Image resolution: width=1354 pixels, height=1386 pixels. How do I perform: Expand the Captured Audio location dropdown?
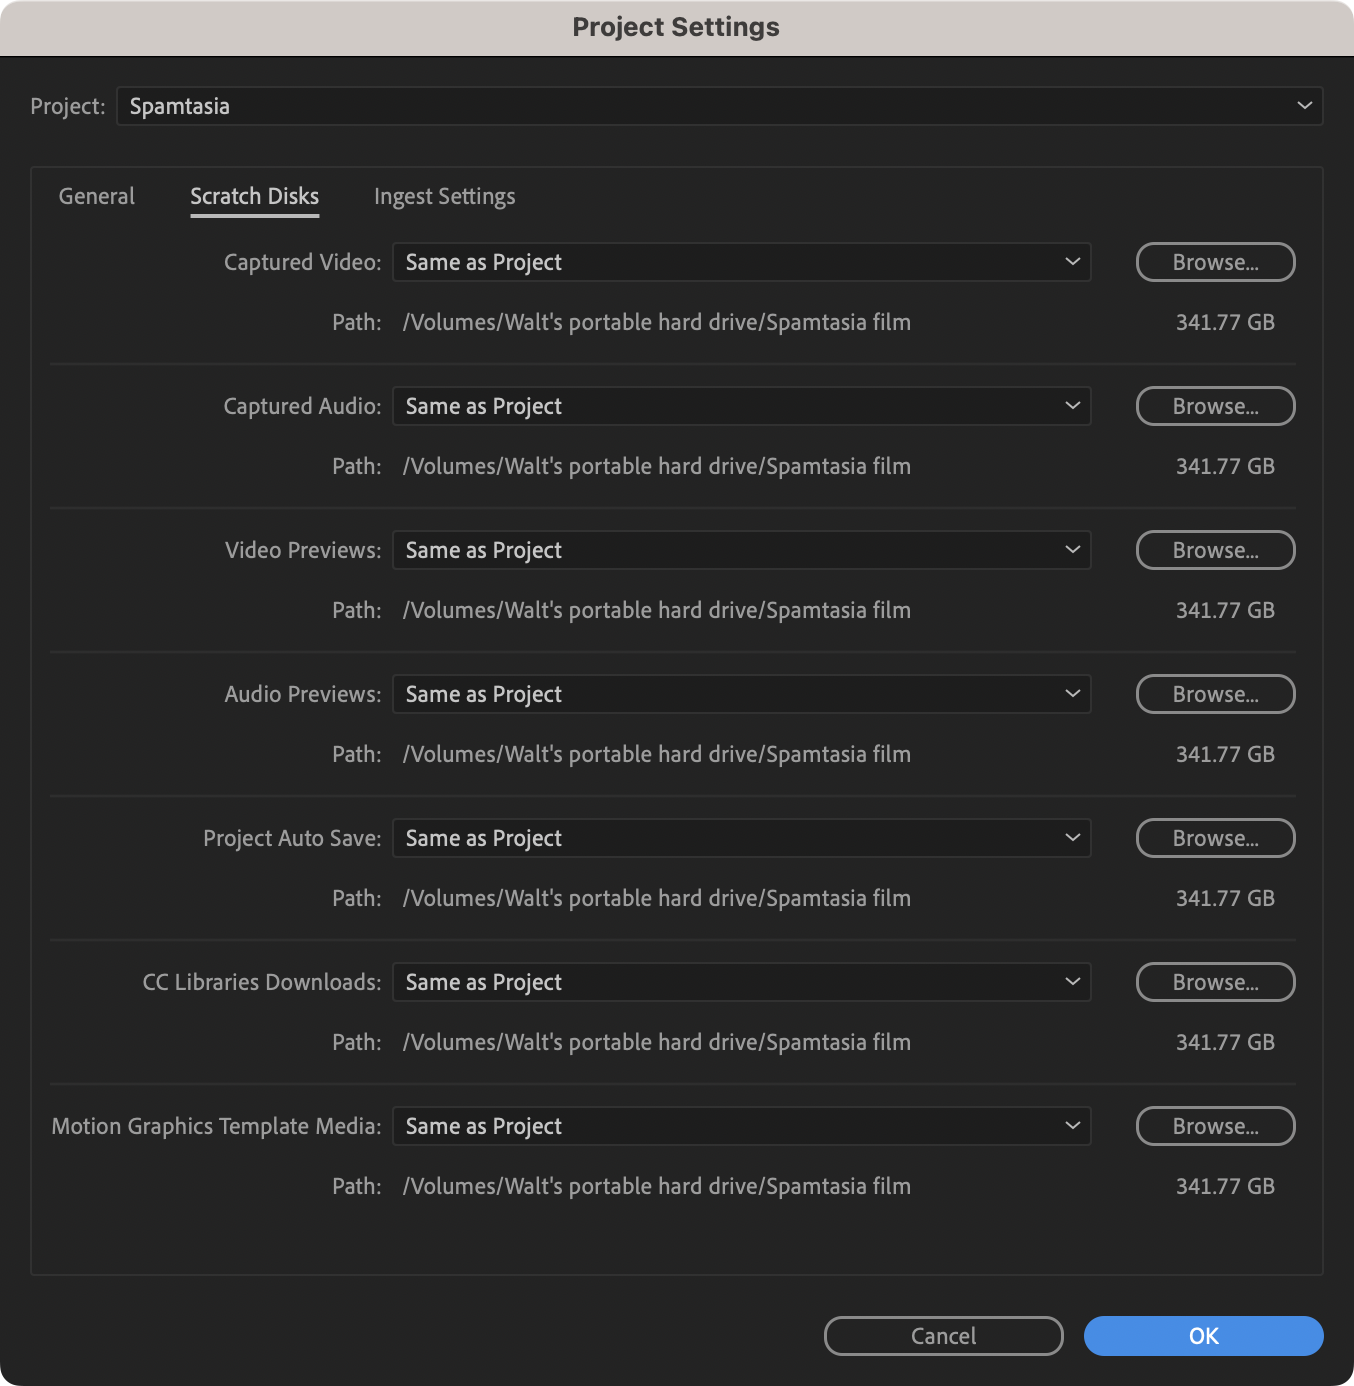741,406
